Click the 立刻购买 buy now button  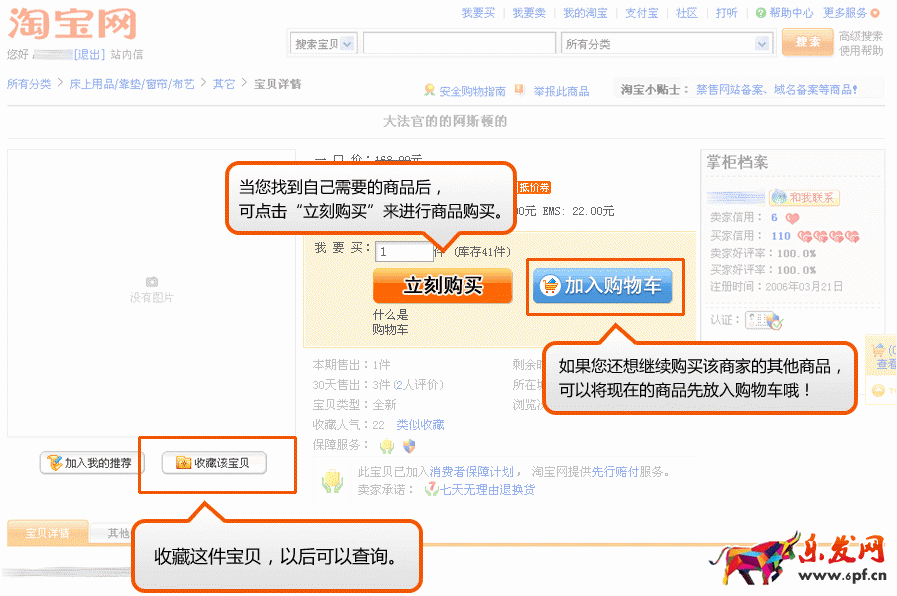441,286
